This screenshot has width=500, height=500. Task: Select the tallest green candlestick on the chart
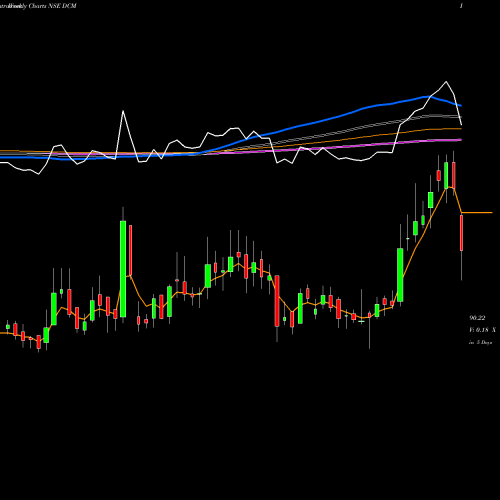pyautogui.click(x=123, y=269)
